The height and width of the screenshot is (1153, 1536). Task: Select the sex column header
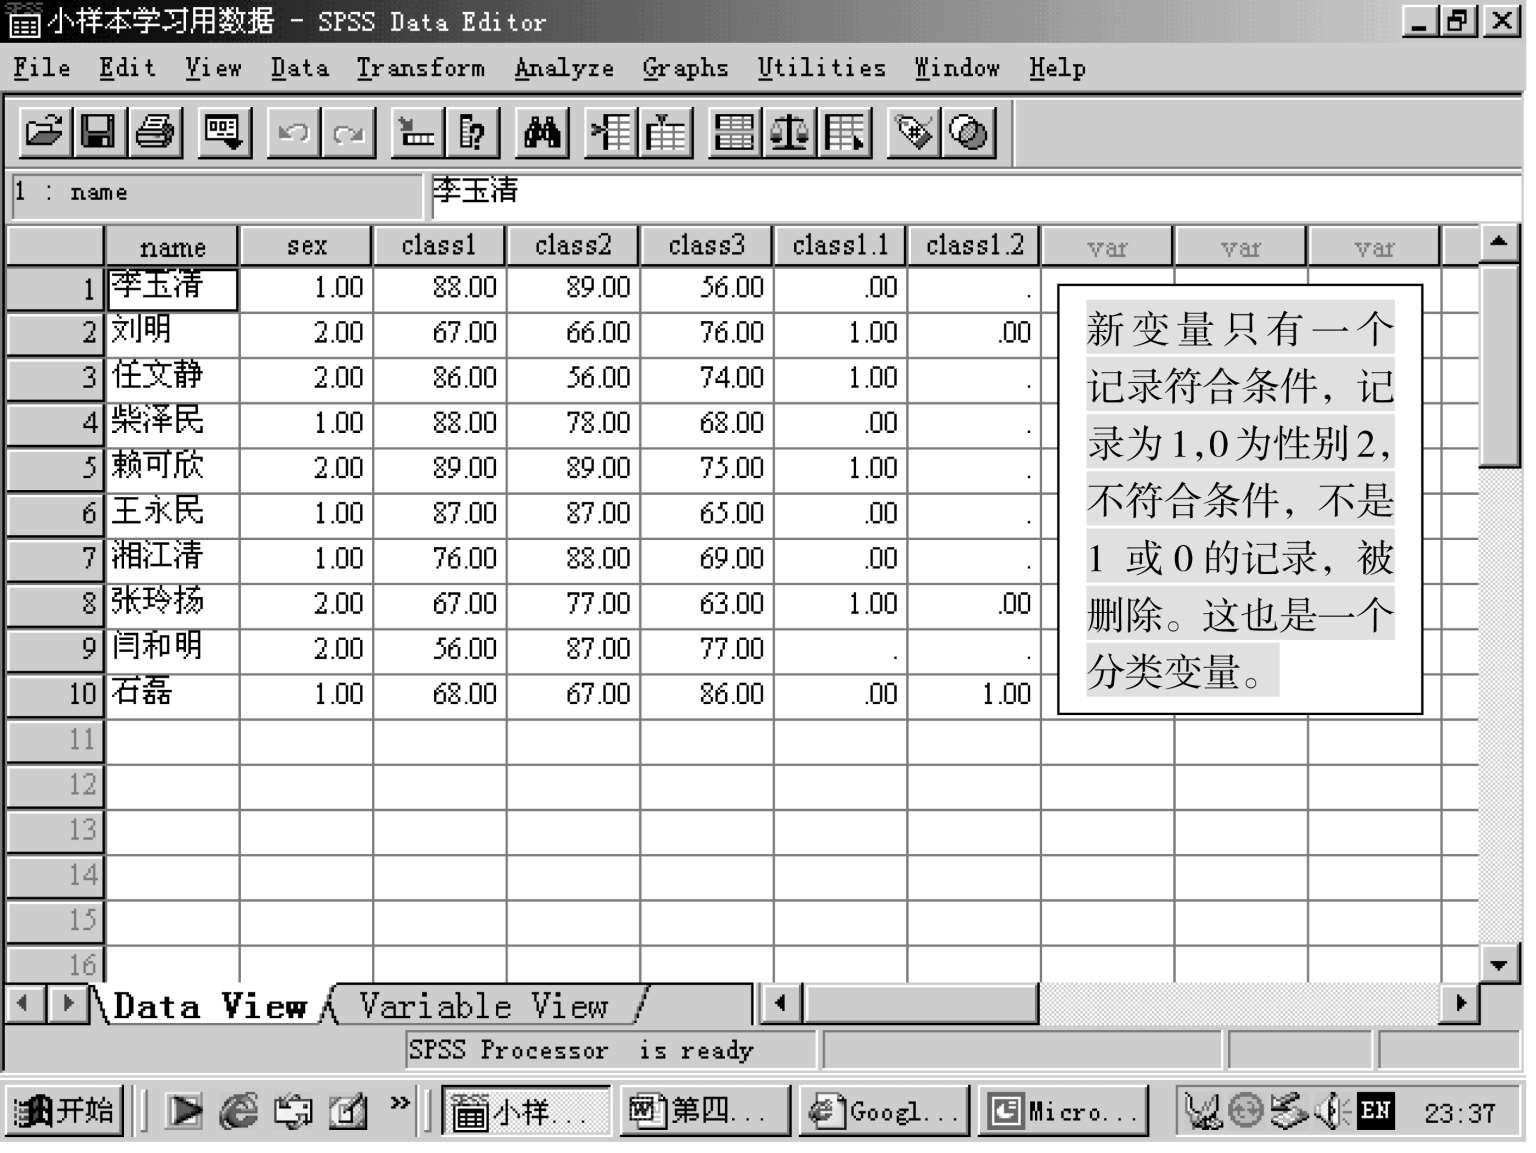(306, 246)
